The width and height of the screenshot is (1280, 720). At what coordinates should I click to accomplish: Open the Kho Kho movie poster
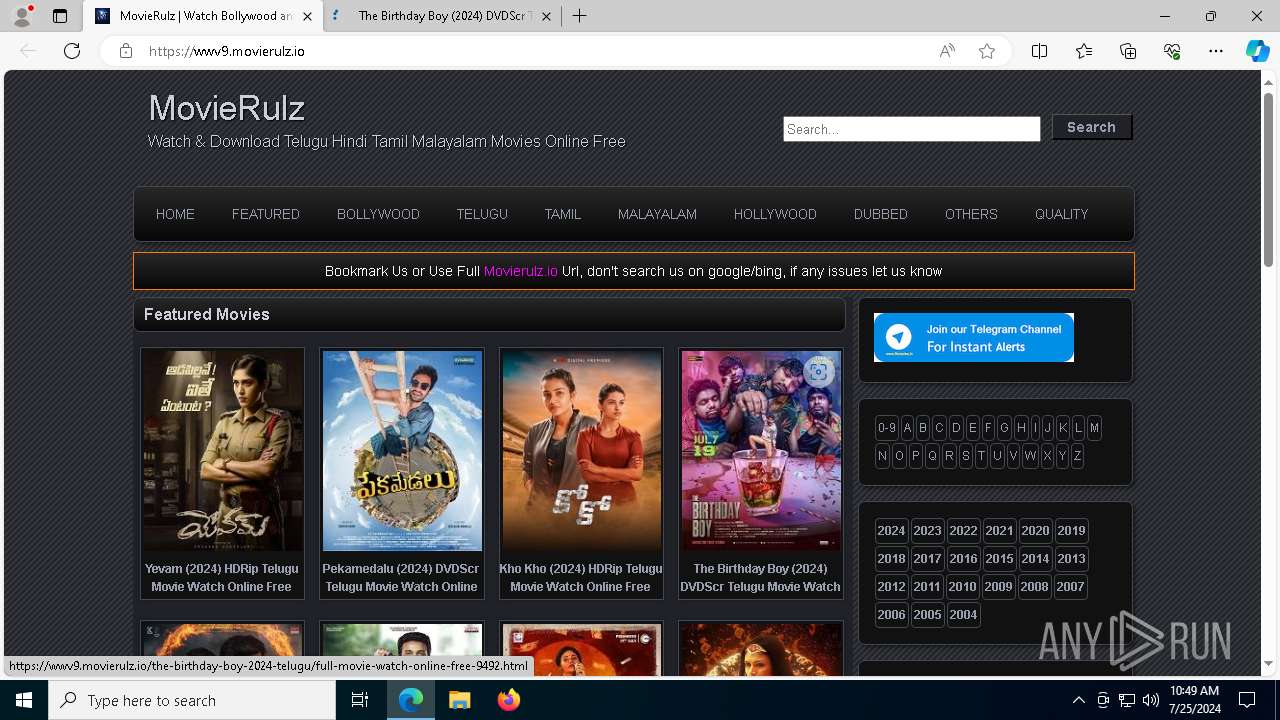pyautogui.click(x=581, y=450)
